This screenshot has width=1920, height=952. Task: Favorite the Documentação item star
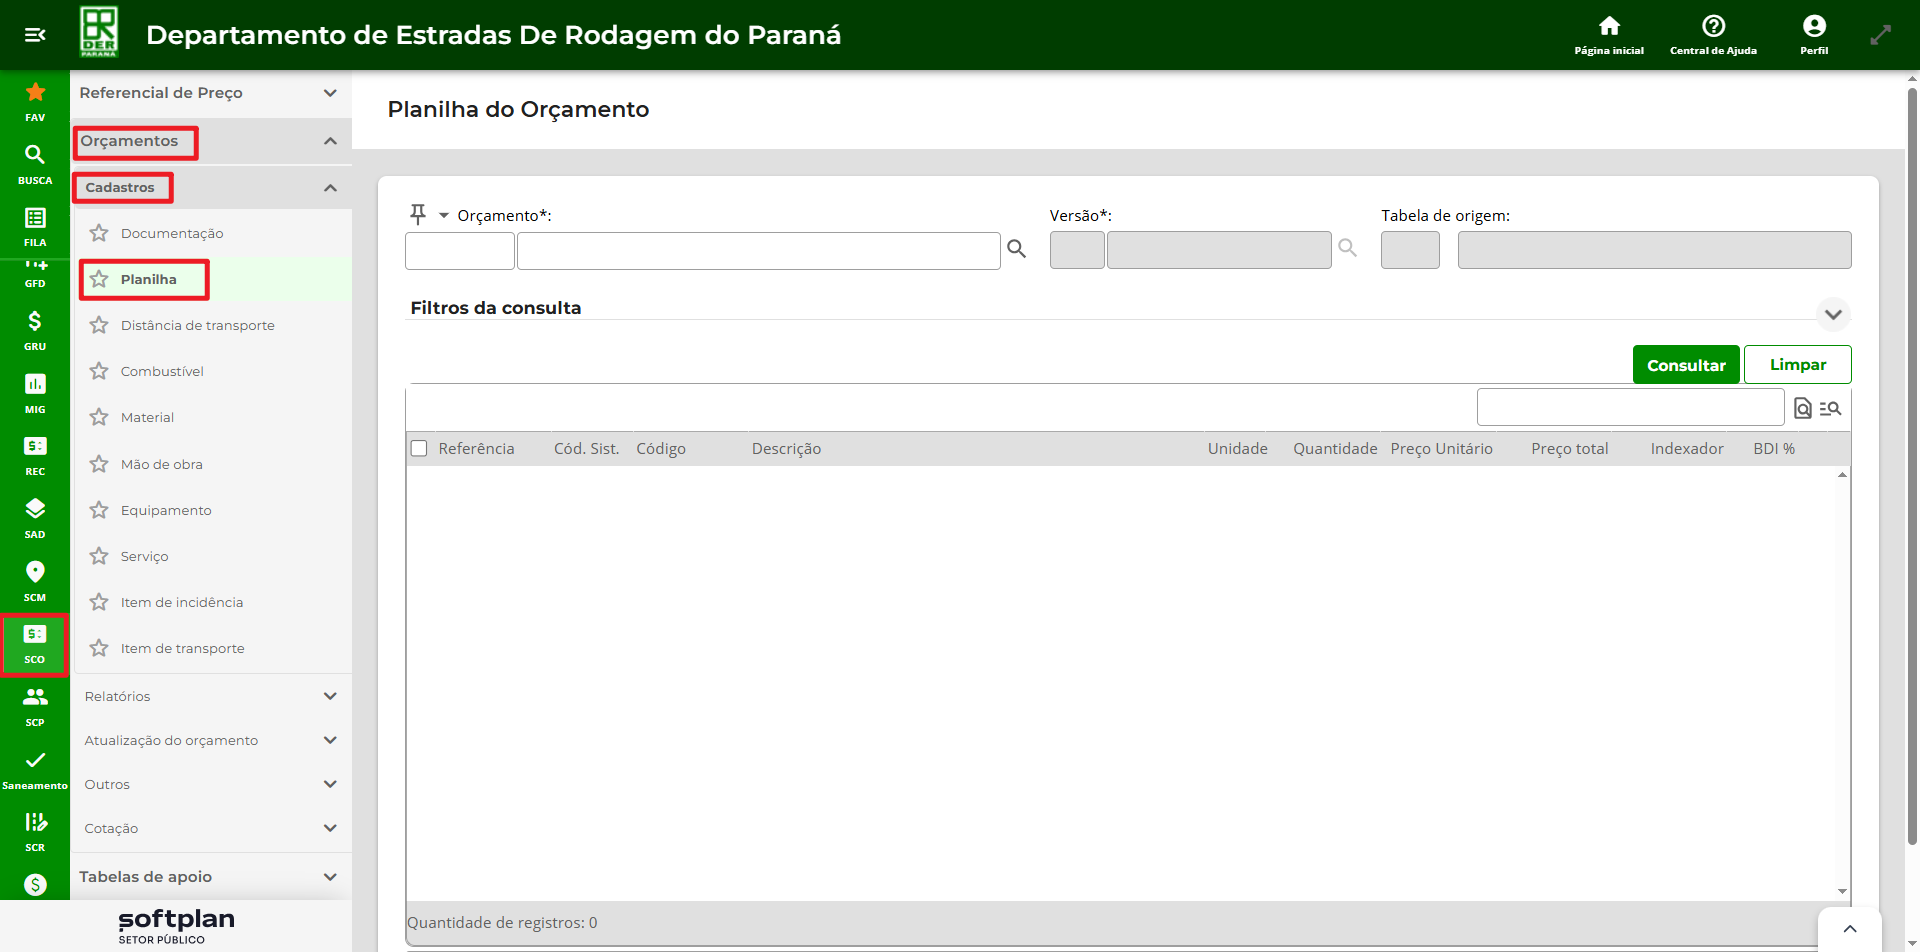coord(99,233)
